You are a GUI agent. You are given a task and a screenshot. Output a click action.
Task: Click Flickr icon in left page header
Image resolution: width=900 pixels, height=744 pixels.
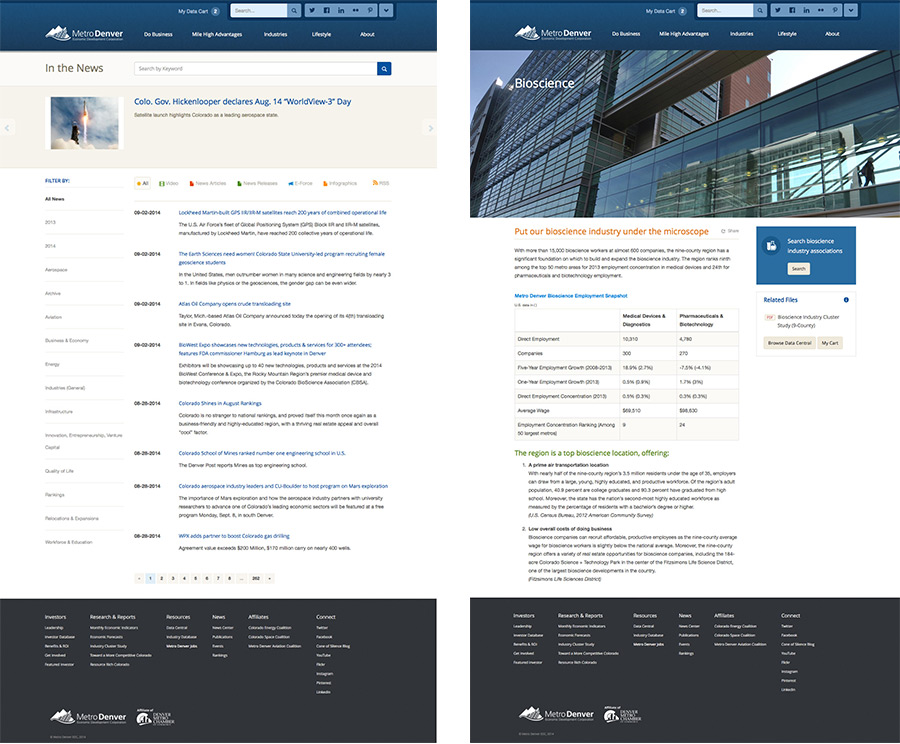(356, 10)
